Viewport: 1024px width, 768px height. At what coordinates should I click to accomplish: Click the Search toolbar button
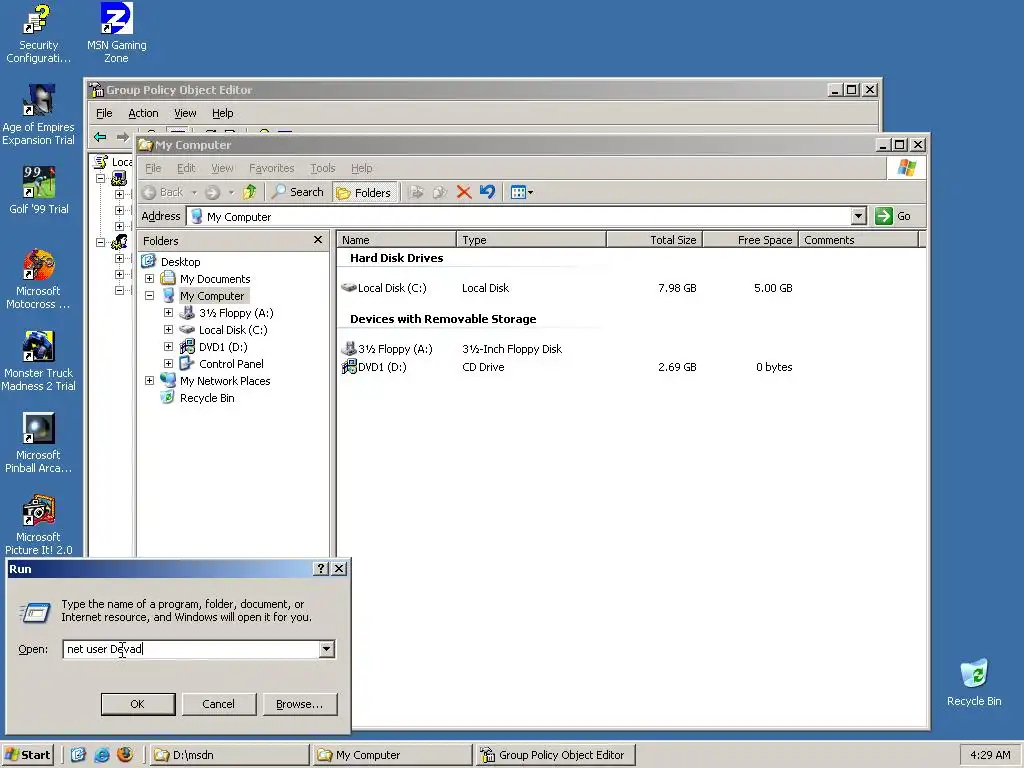[298, 192]
